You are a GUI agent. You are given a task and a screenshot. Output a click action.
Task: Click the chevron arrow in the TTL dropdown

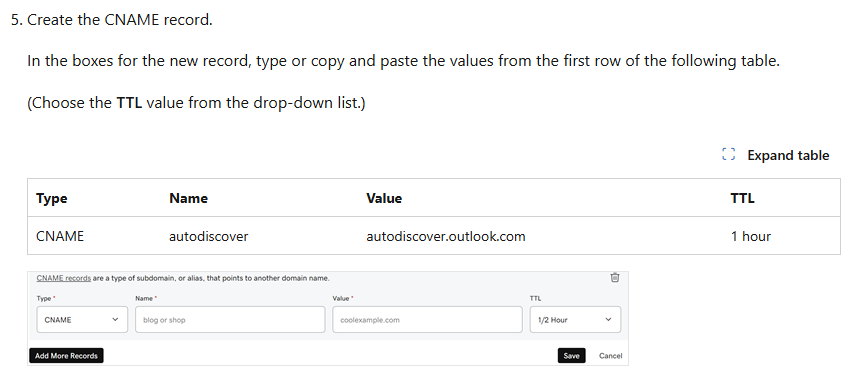point(608,320)
